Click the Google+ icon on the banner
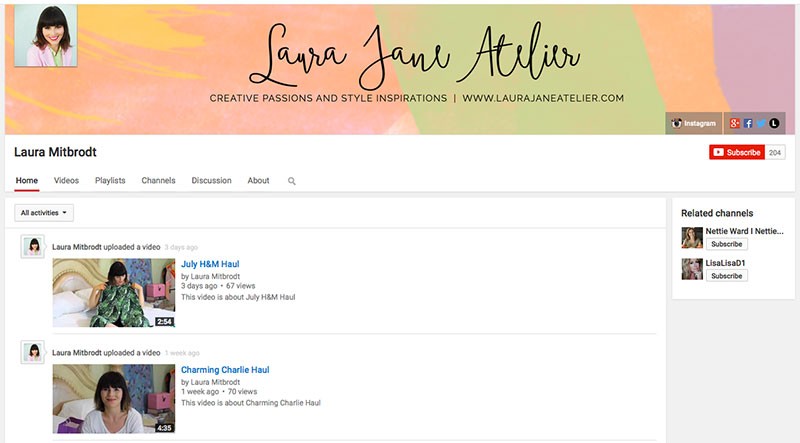800x443 pixels. [735, 123]
